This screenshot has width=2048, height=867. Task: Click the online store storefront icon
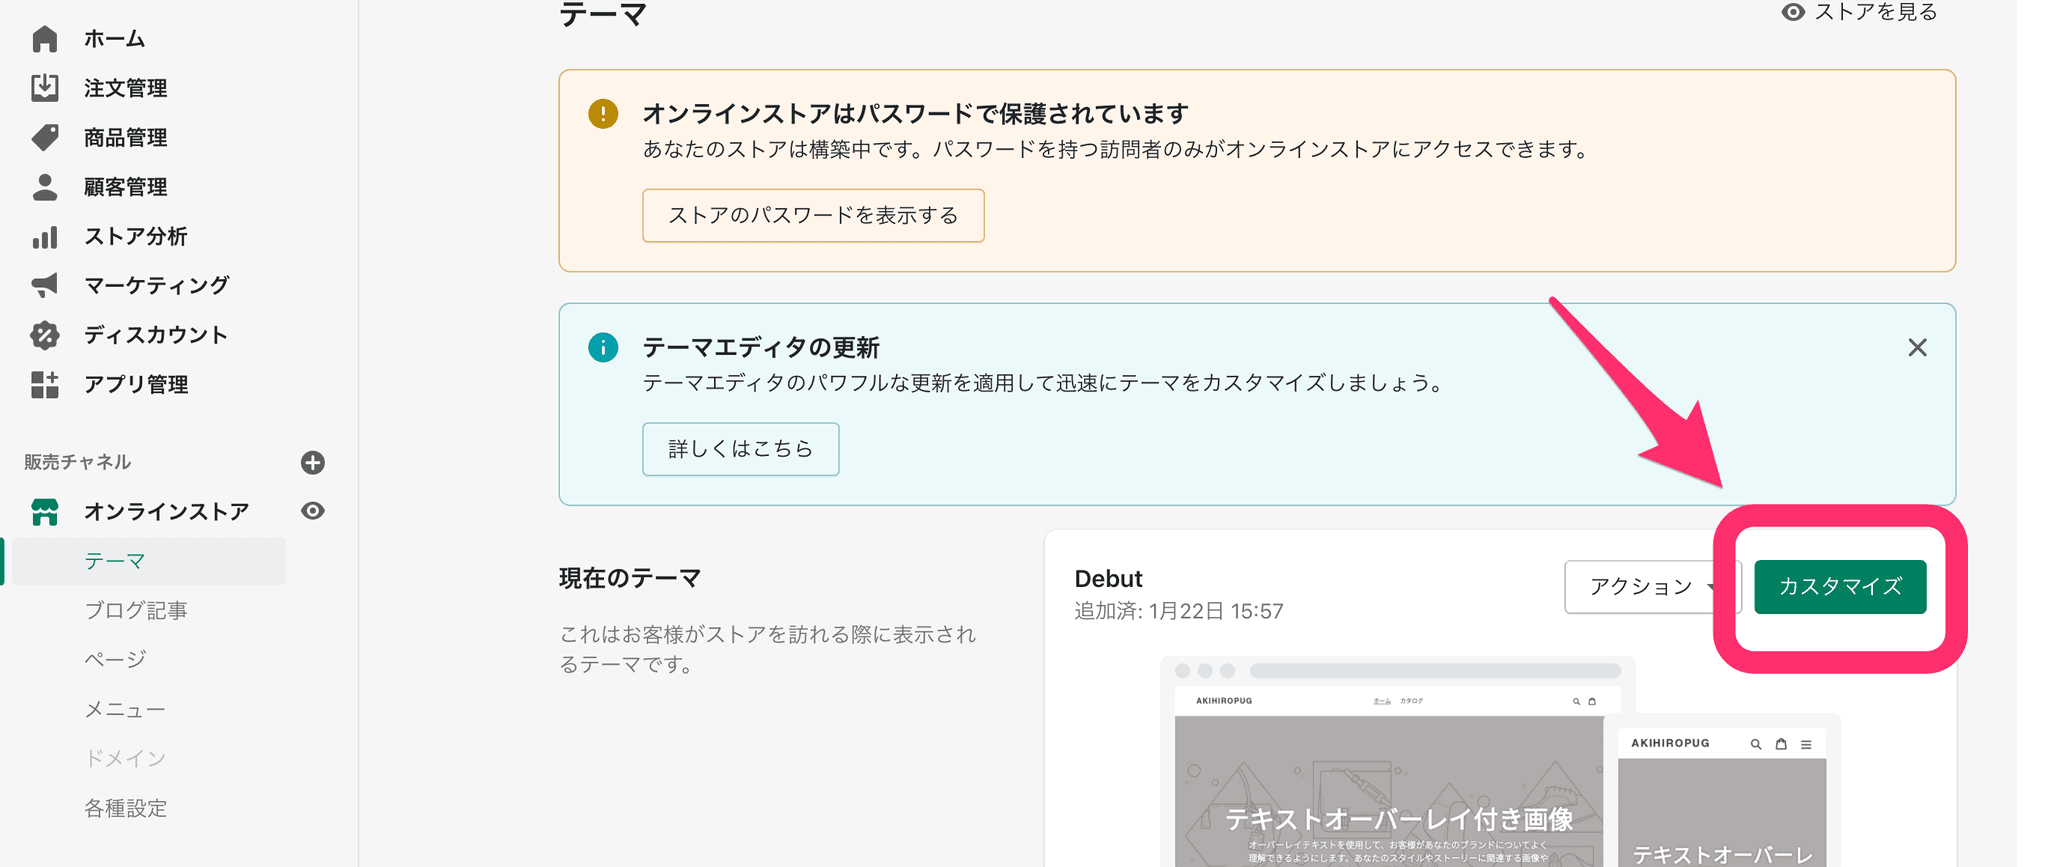coord(45,512)
